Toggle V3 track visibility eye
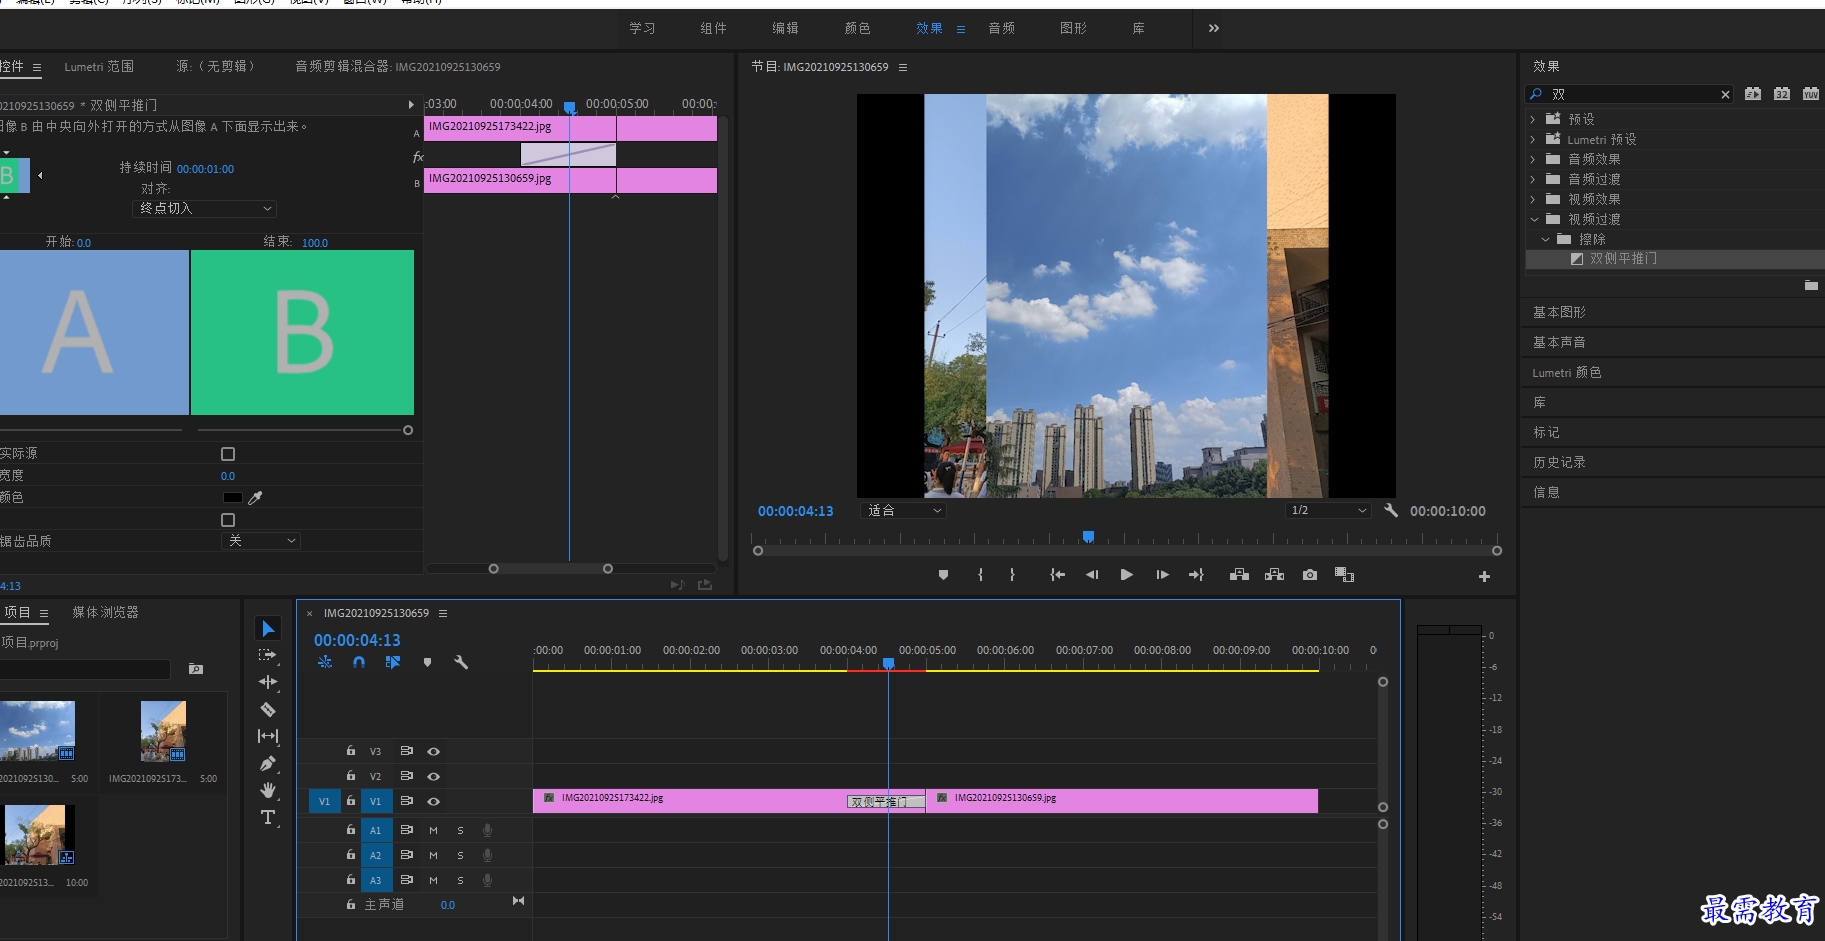The width and height of the screenshot is (1825, 941). (433, 751)
